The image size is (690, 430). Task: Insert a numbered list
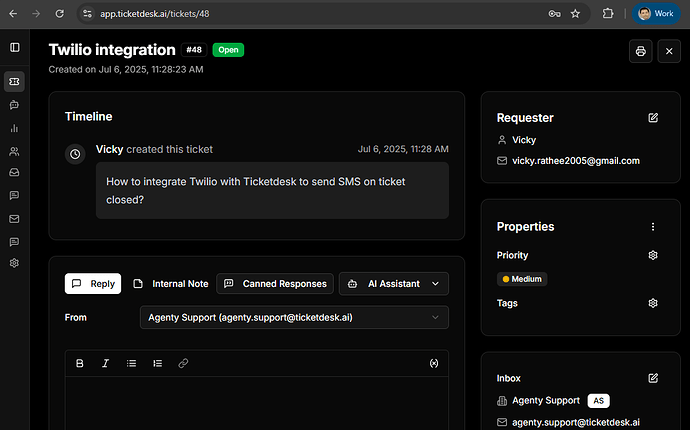(157, 363)
